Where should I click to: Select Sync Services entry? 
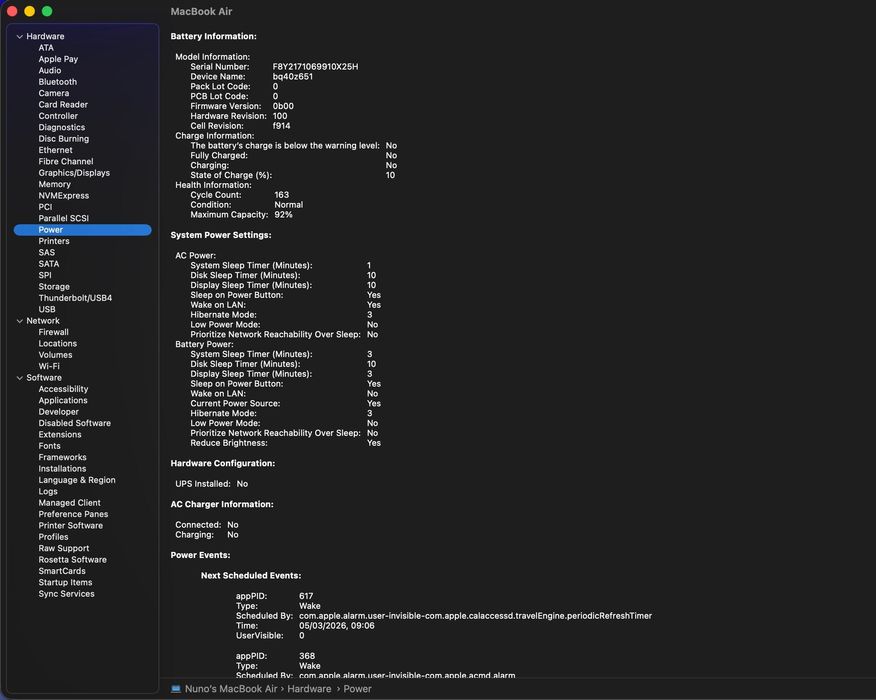[x=66, y=593]
